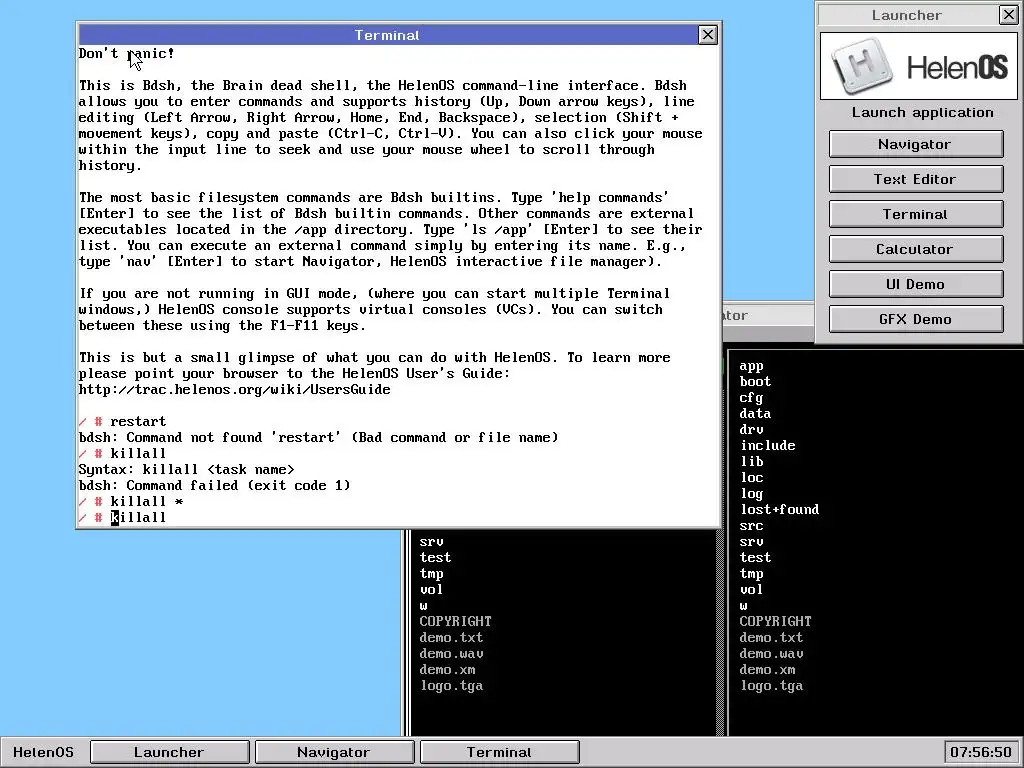Select demo.txt in Navigator right panel
Screen dimensions: 1024x768
[x=771, y=637]
